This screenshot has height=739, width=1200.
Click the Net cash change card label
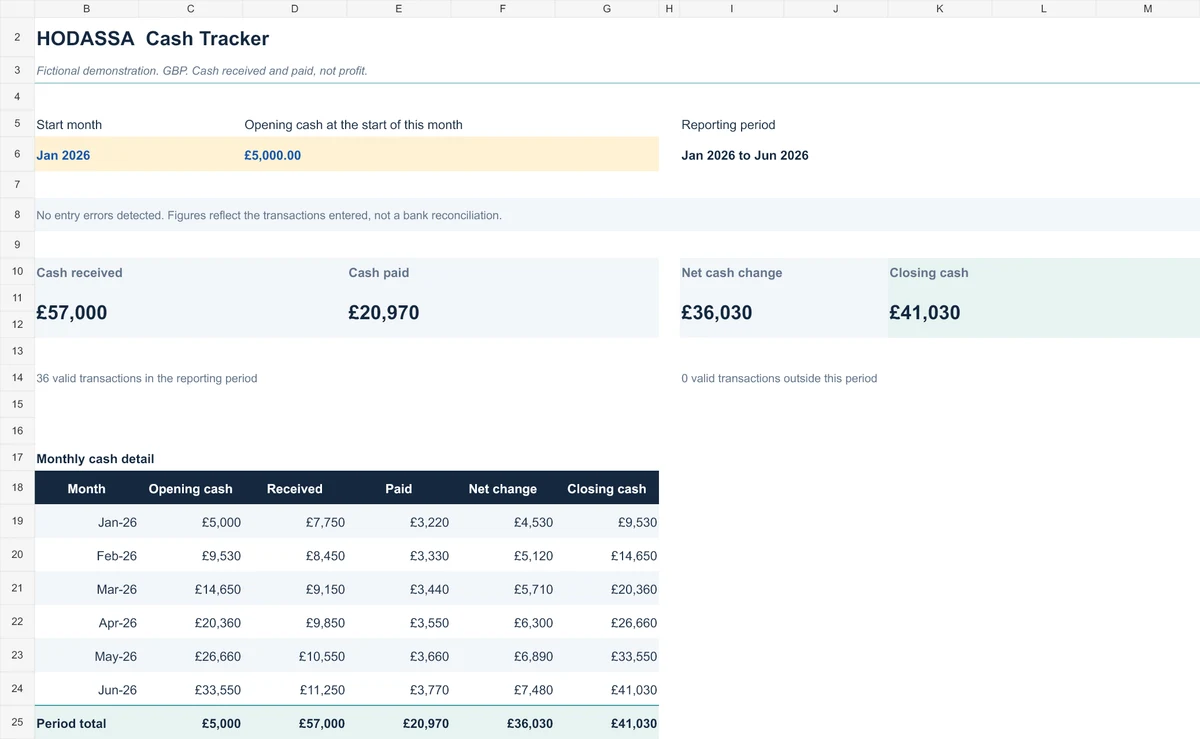click(x=732, y=272)
